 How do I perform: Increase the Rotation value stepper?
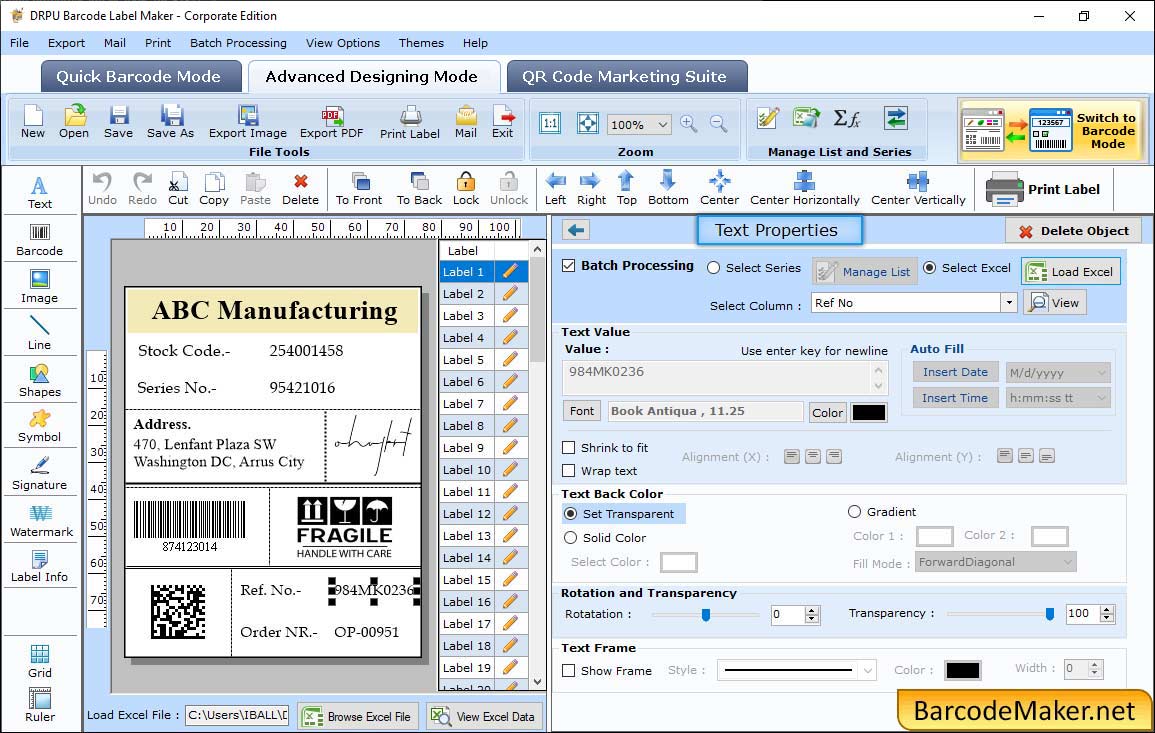(x=812, y=610)
